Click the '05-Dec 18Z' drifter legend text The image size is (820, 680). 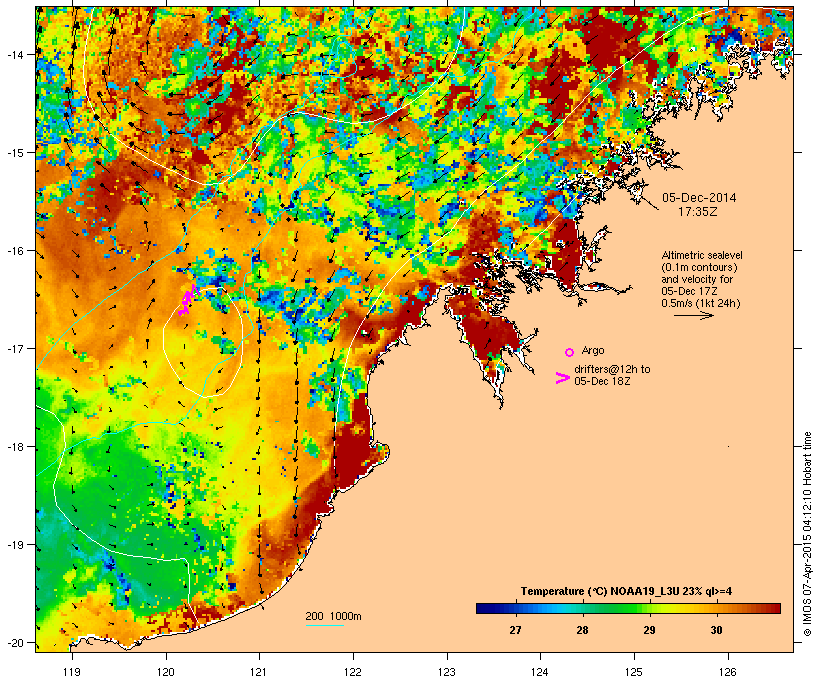tap(602, 381)
